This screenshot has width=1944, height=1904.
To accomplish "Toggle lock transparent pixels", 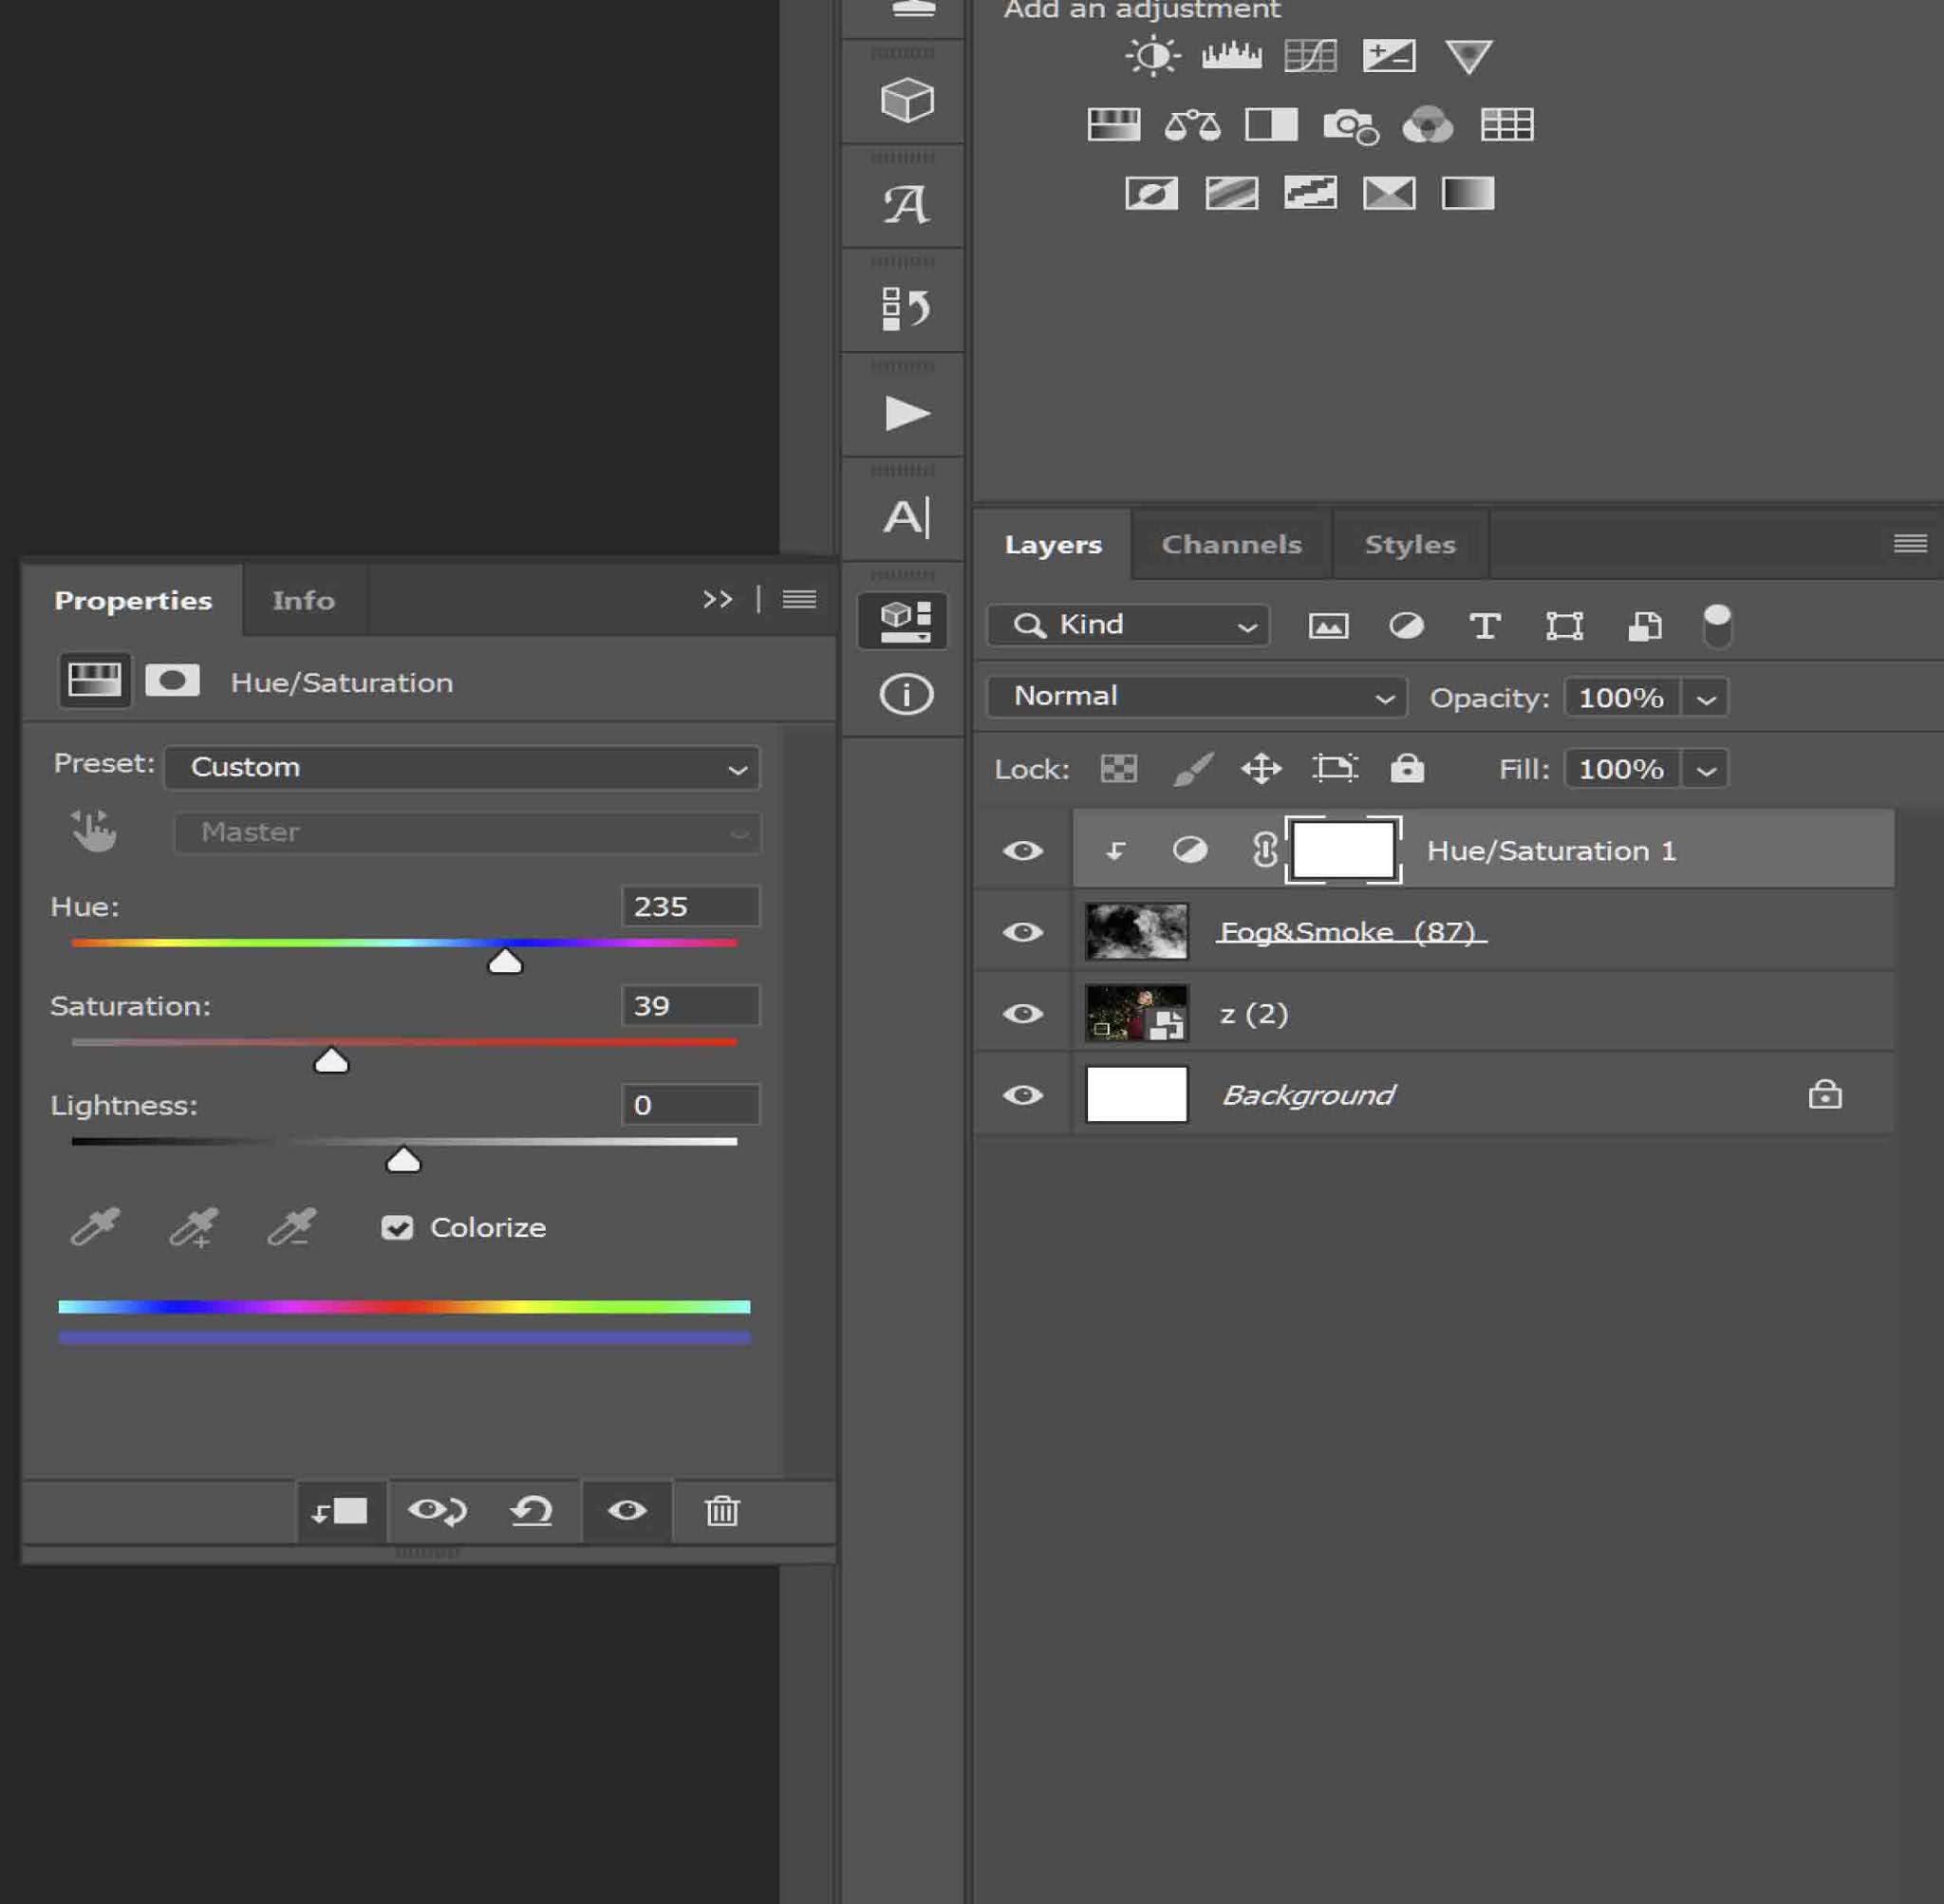I will pos(1118,768).
